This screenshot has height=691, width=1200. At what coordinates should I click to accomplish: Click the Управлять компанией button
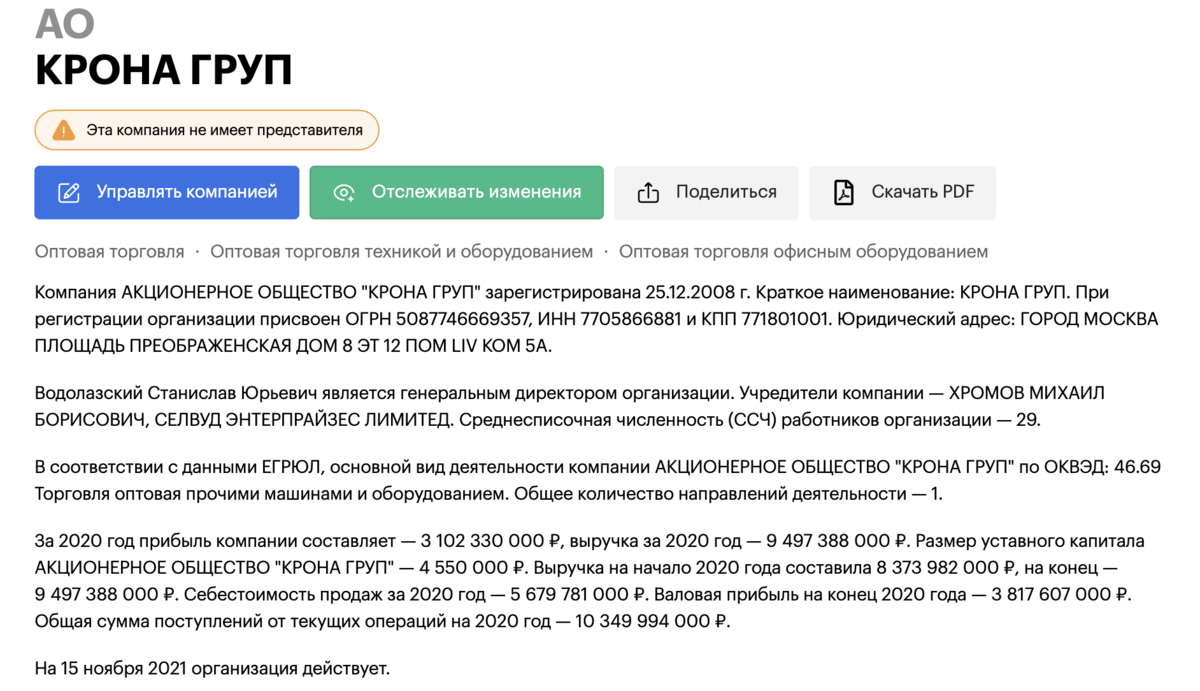pyautogui.click(x=167, y=192)
